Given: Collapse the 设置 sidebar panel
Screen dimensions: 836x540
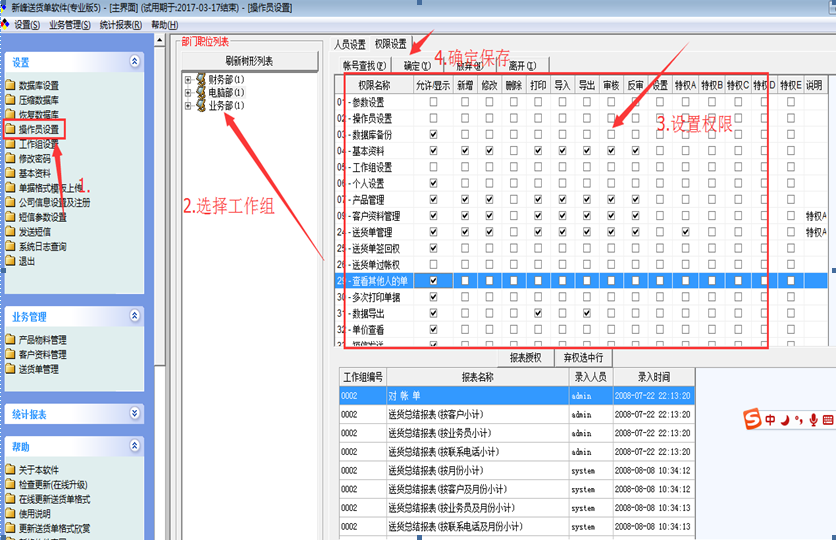Looking at the screenshot, I should [x=135, y=61].
